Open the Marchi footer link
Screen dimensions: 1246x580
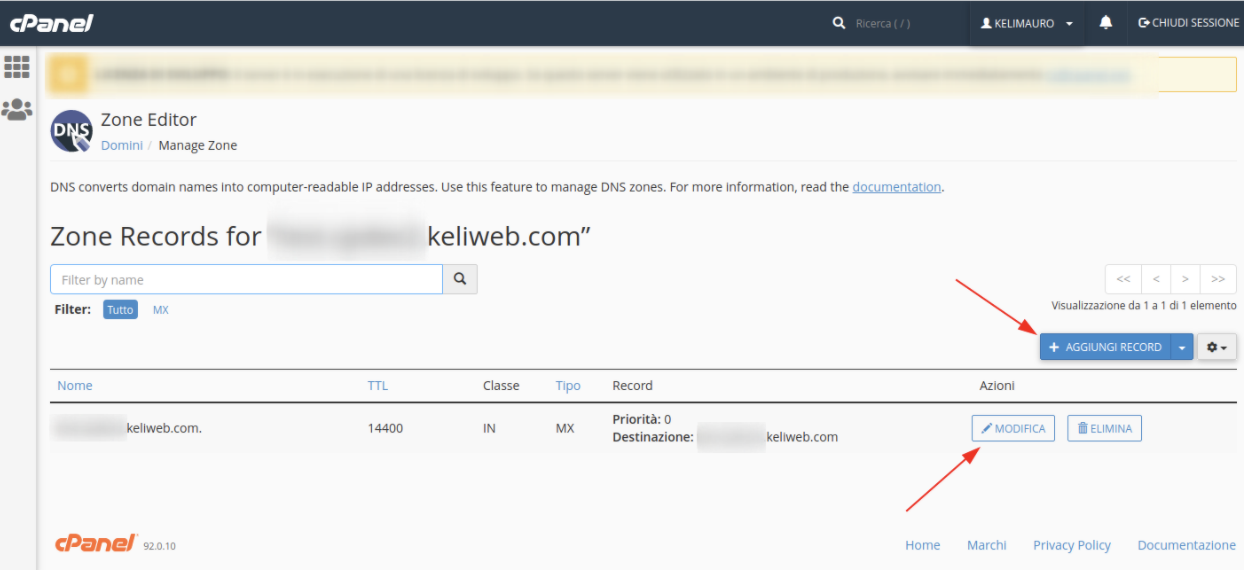coord(986,545)
